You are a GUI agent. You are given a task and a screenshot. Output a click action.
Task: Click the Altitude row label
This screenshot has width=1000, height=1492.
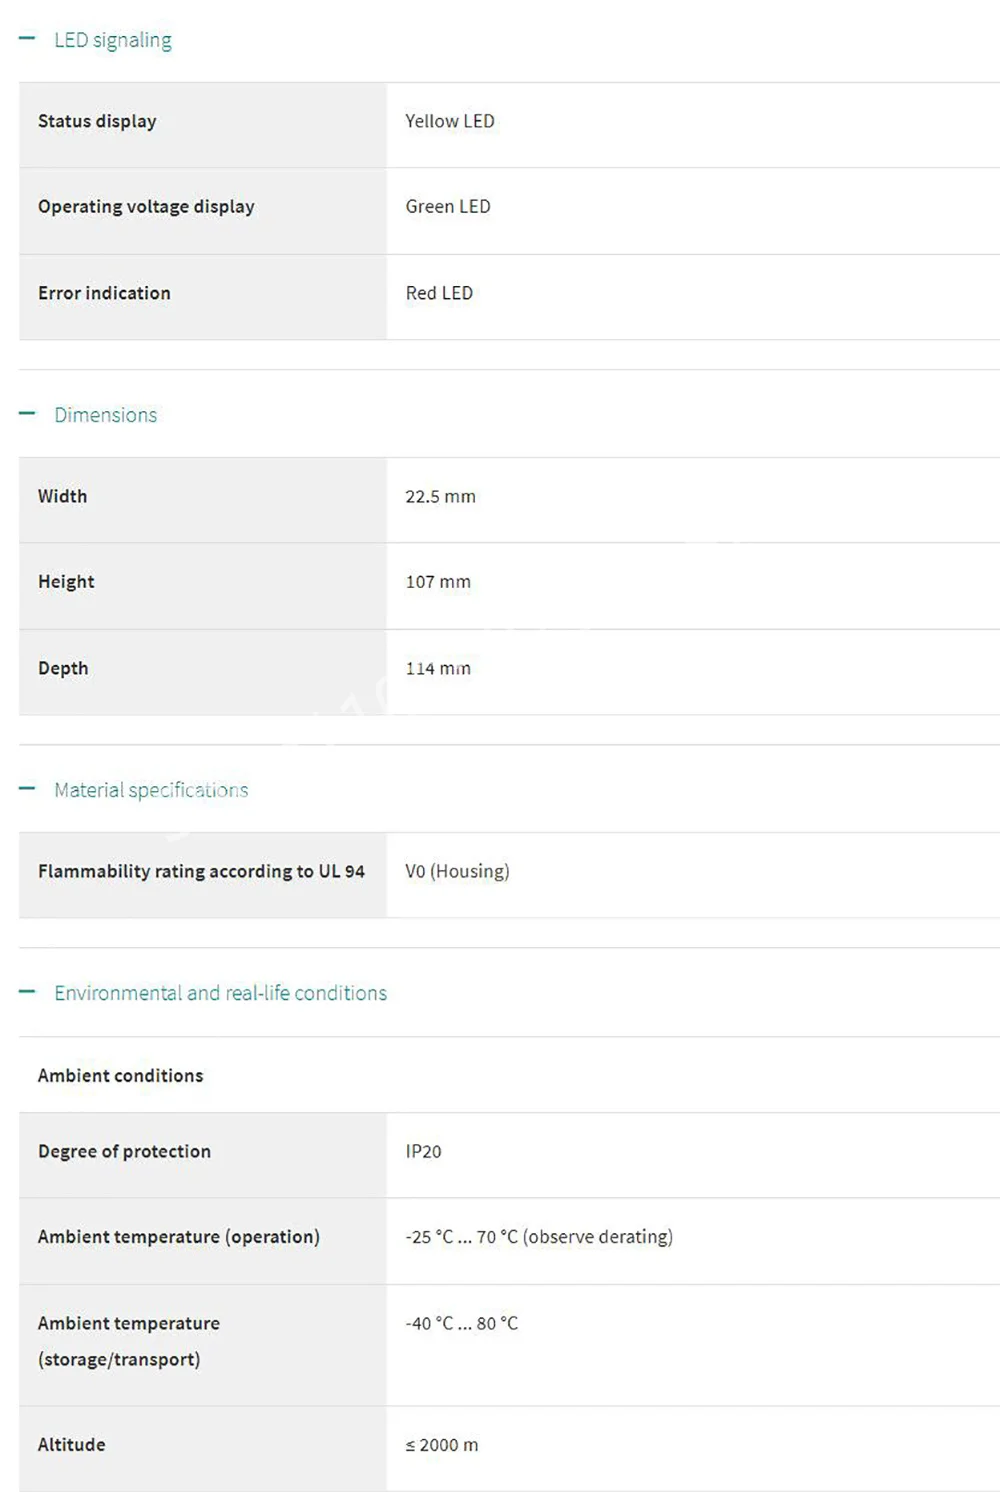[x=71, y=1445]
